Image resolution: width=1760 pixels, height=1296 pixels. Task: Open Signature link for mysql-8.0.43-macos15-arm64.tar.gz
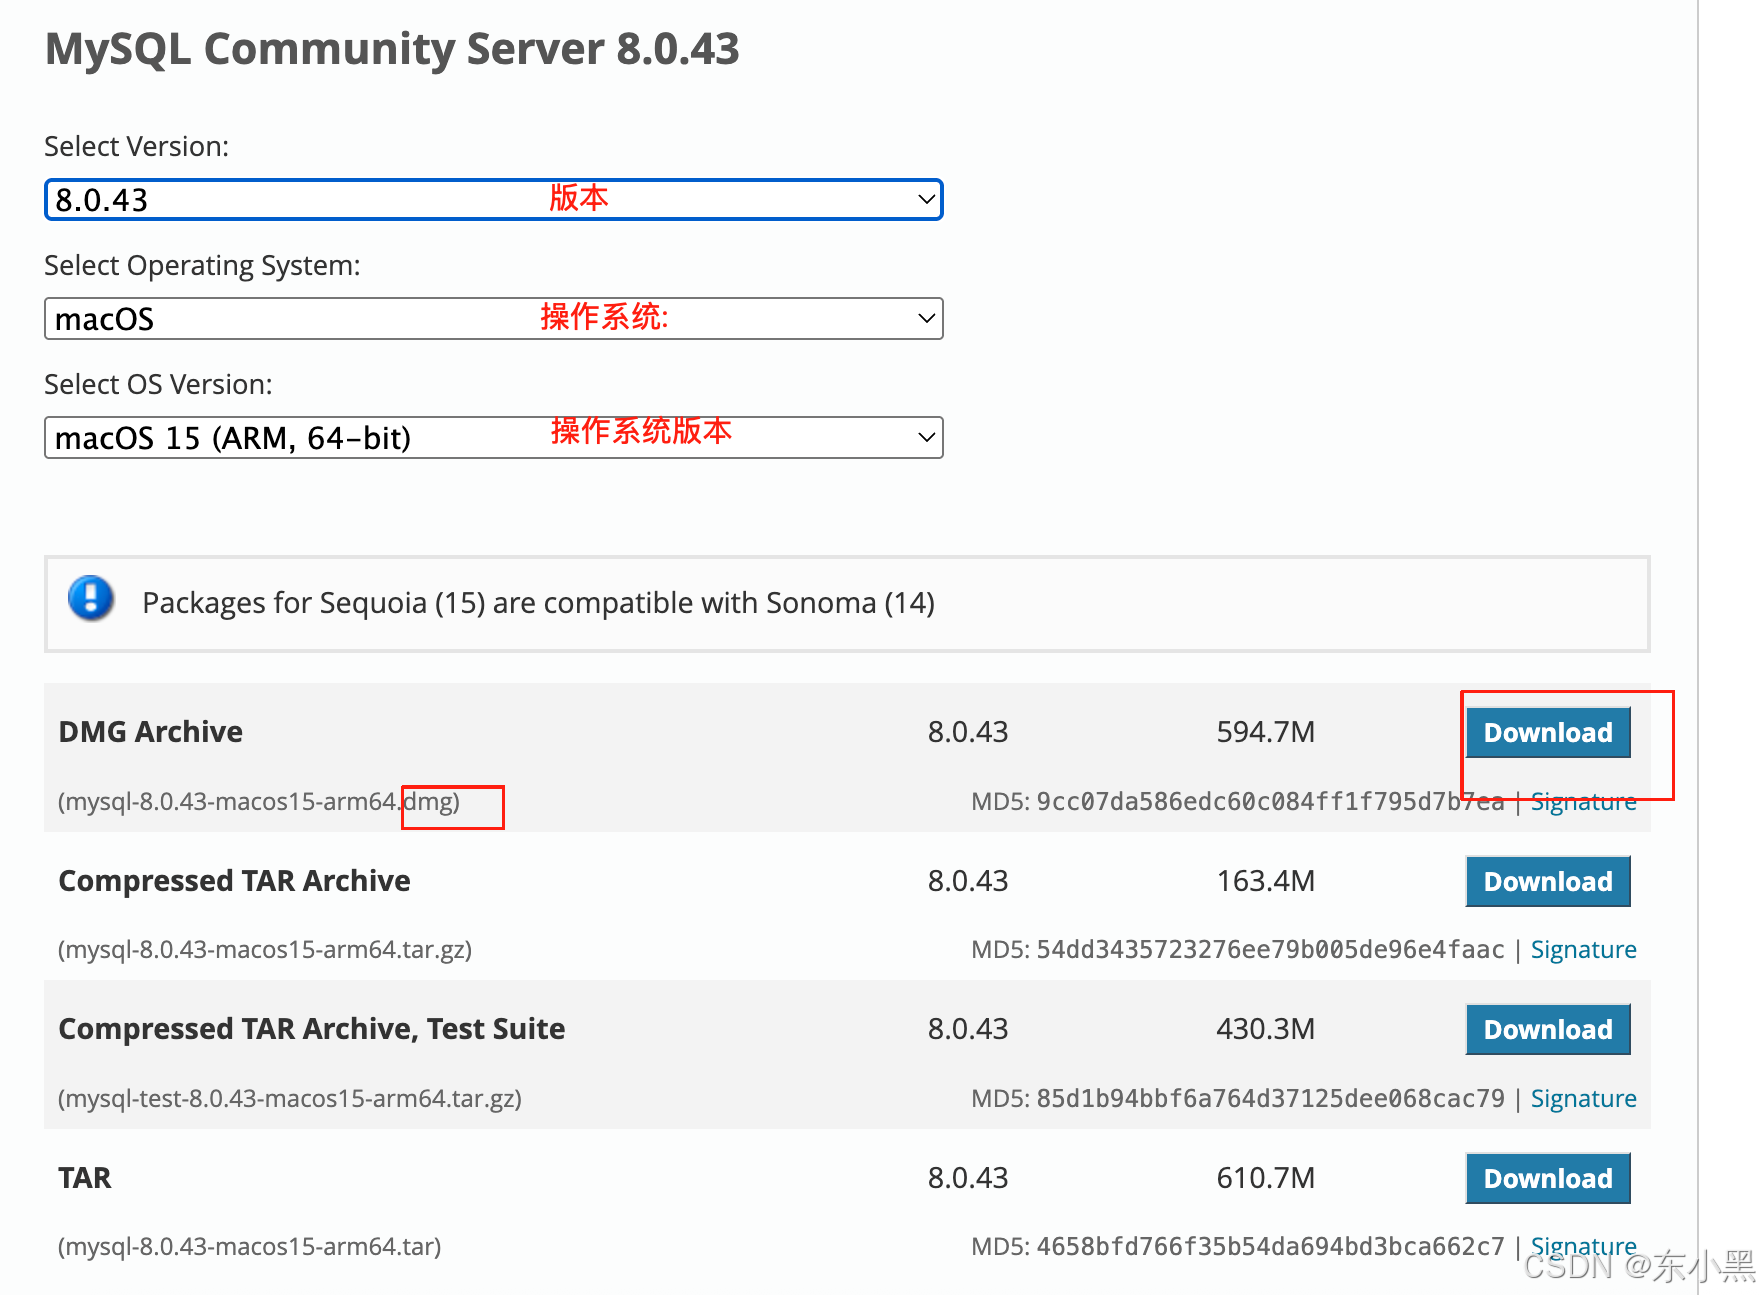1583,949
